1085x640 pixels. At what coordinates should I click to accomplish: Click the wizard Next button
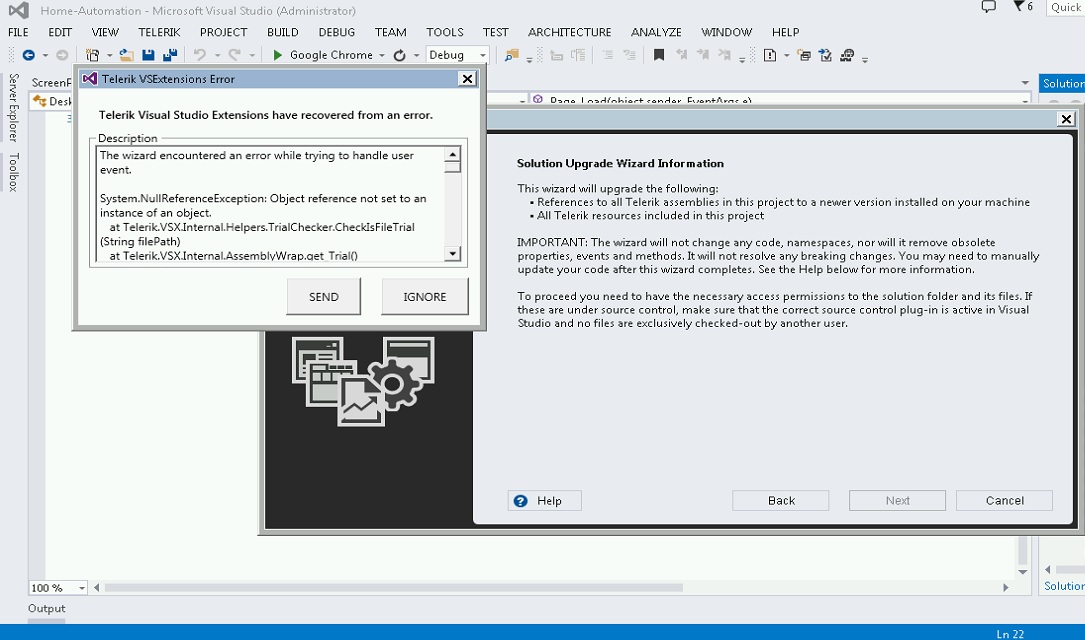[x=897, y=501]
